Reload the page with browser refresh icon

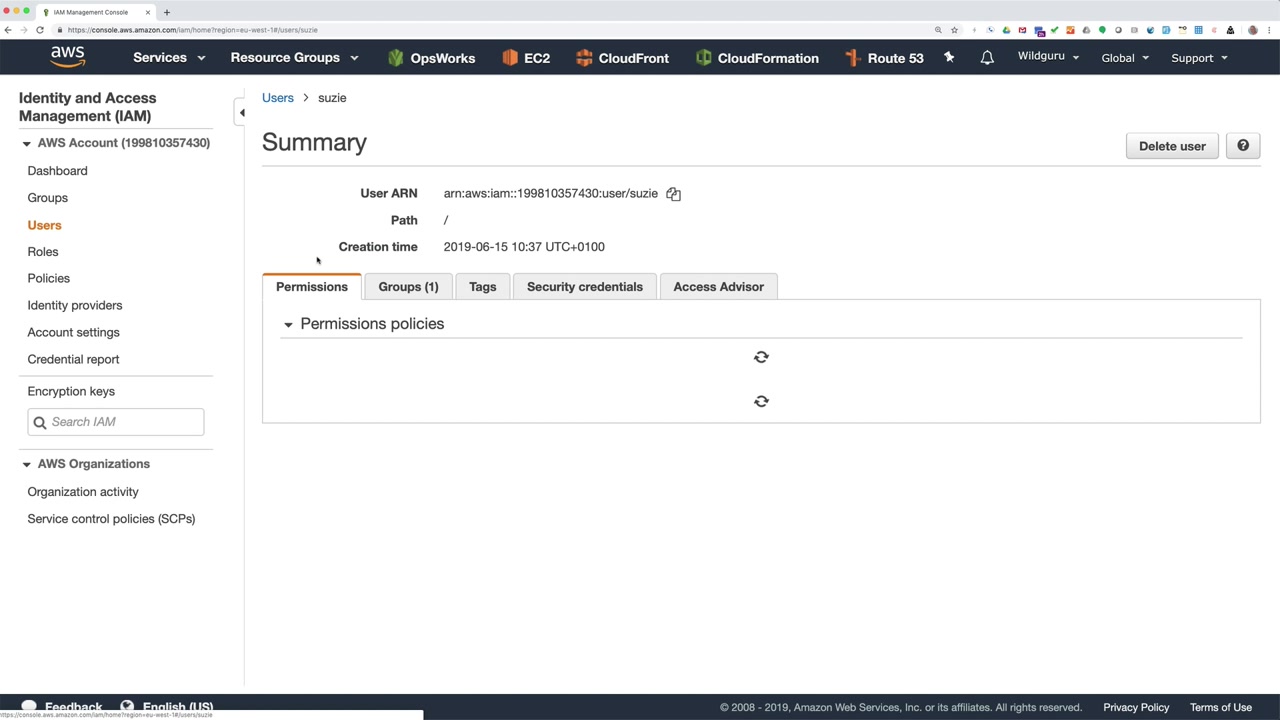(x=39, y=30)
